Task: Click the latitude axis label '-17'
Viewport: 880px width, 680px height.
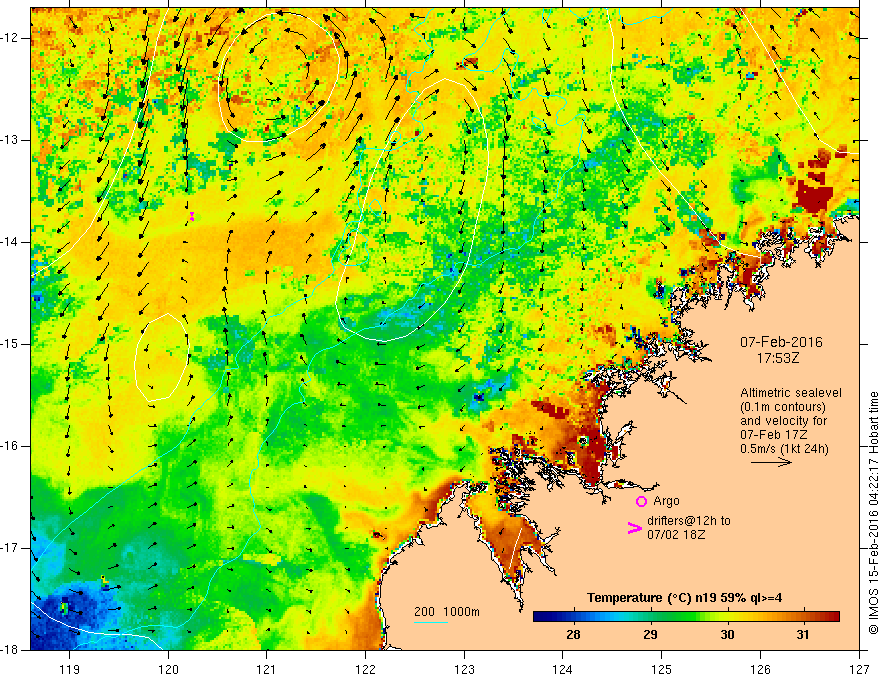Action: coord(10,548)
